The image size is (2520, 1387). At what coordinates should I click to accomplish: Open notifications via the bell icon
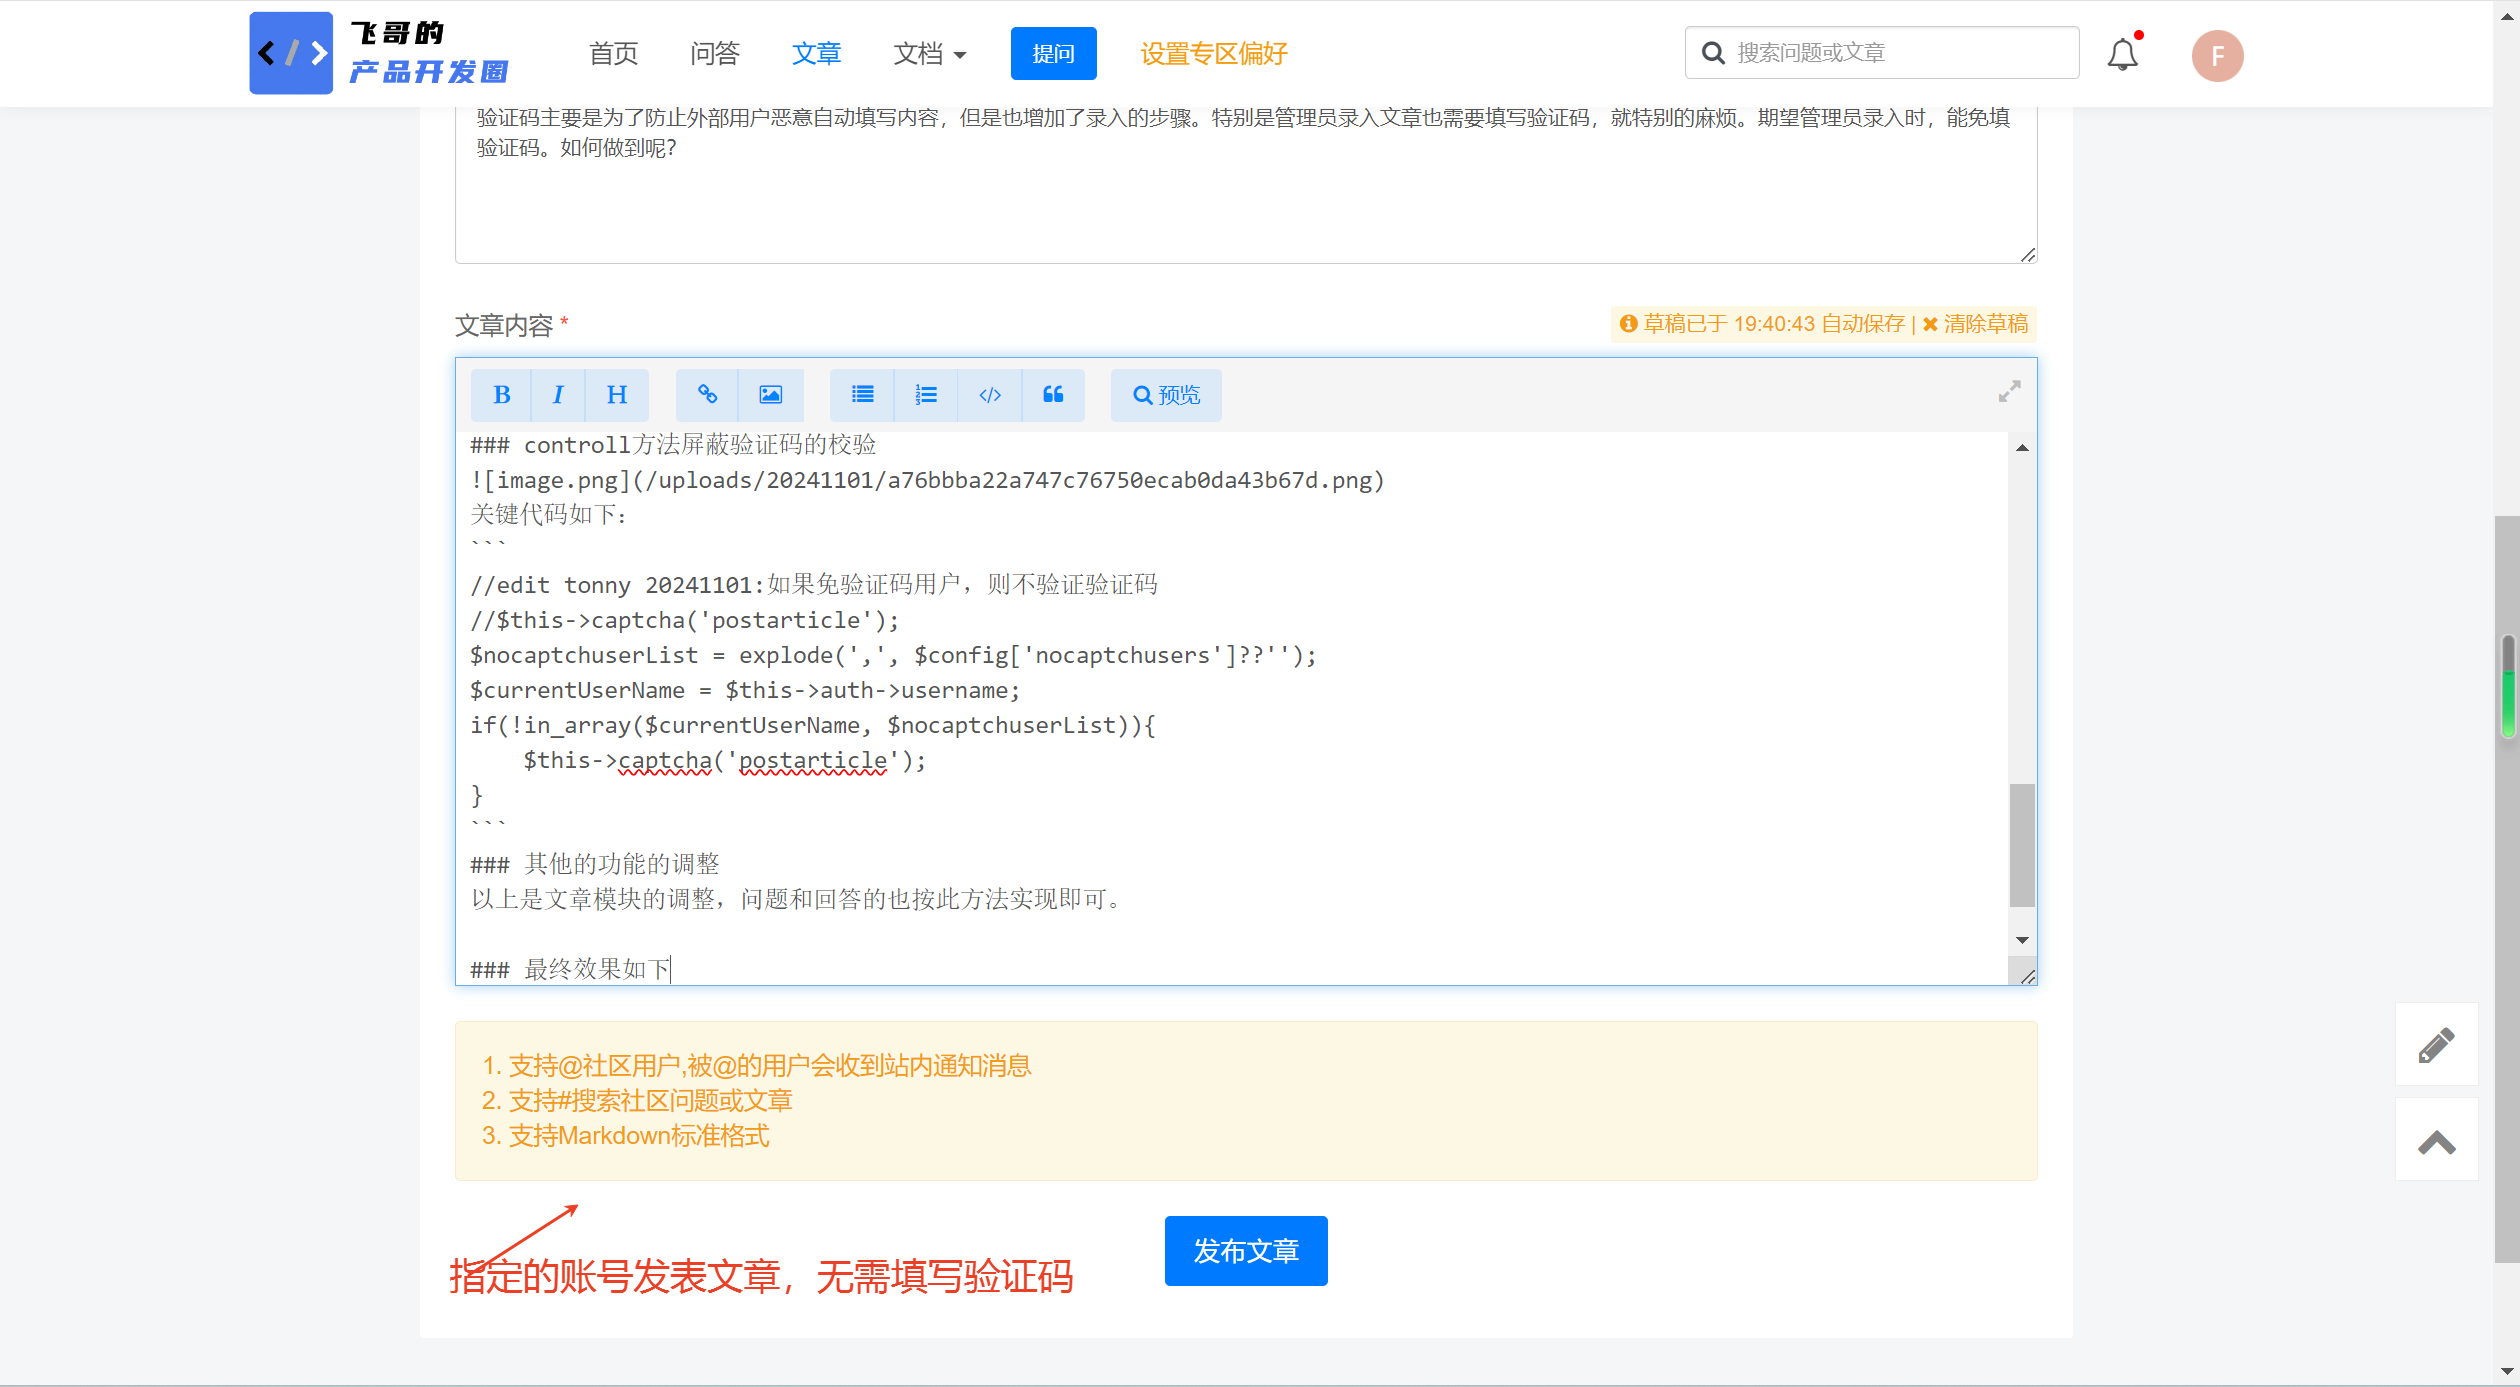(2122, 54)
